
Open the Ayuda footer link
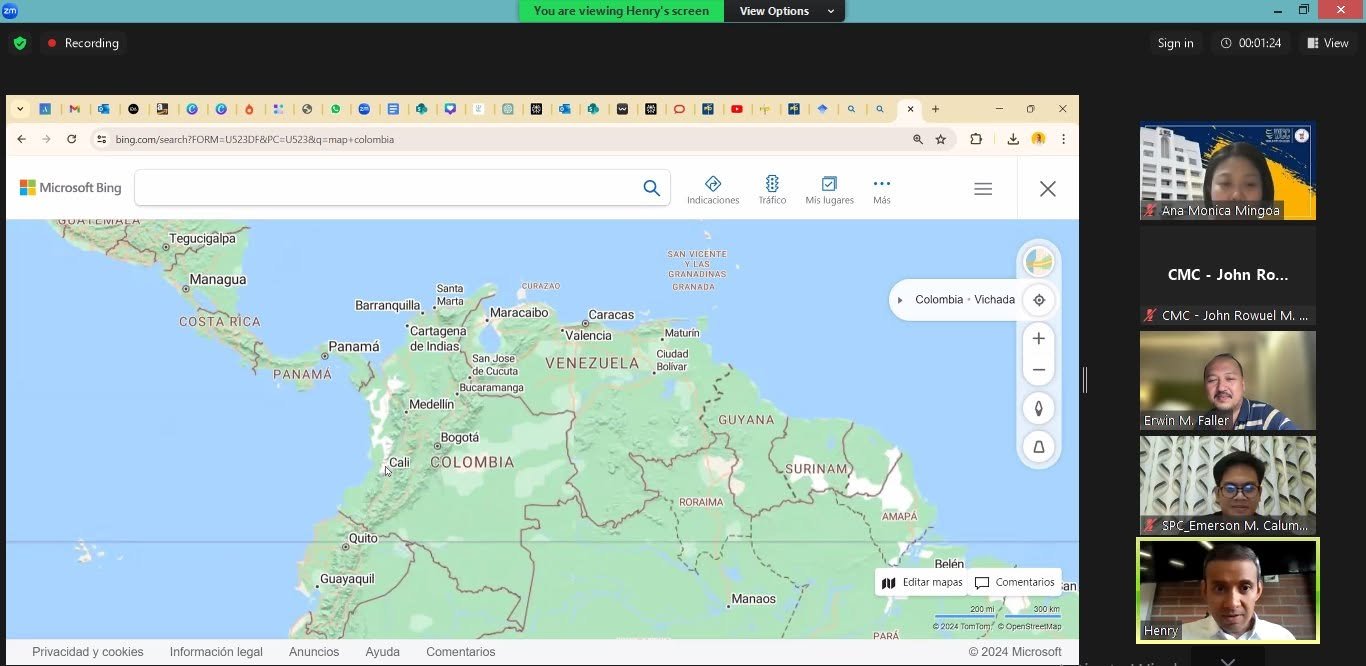click(383, 652)
